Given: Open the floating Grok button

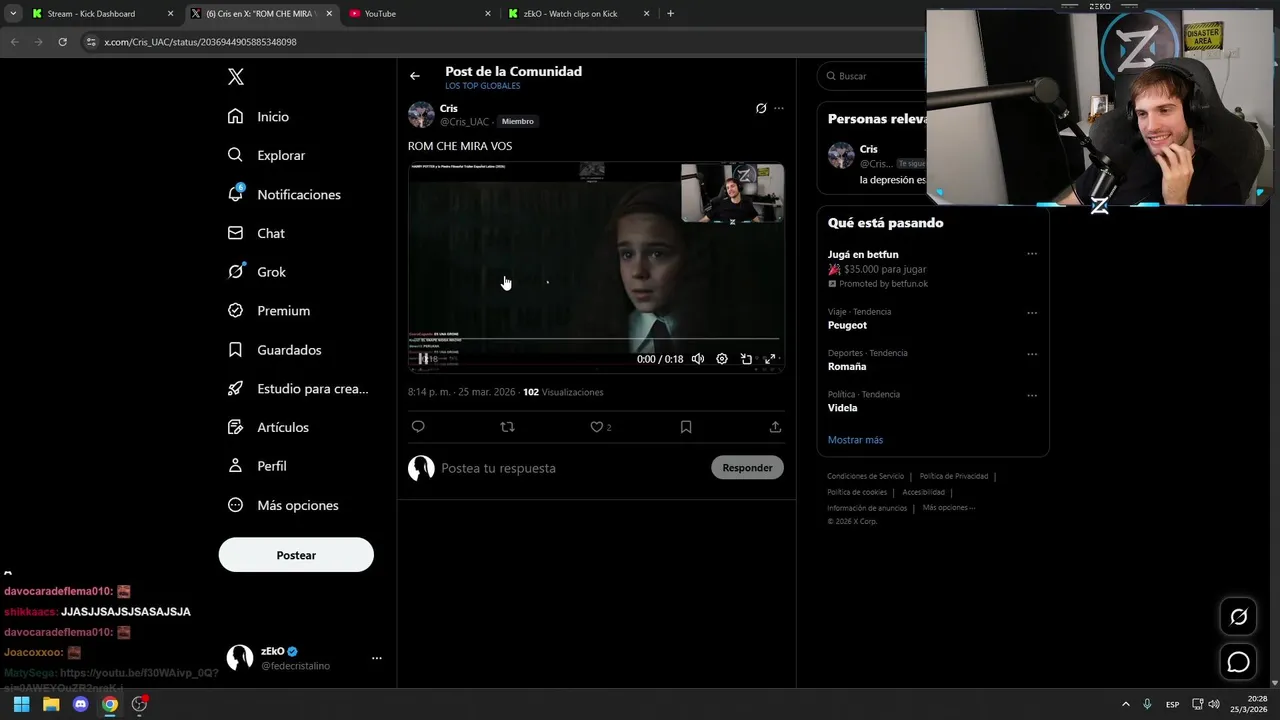Looking at the screenshot, I should pyautogui.click(x=1238, y=617).
